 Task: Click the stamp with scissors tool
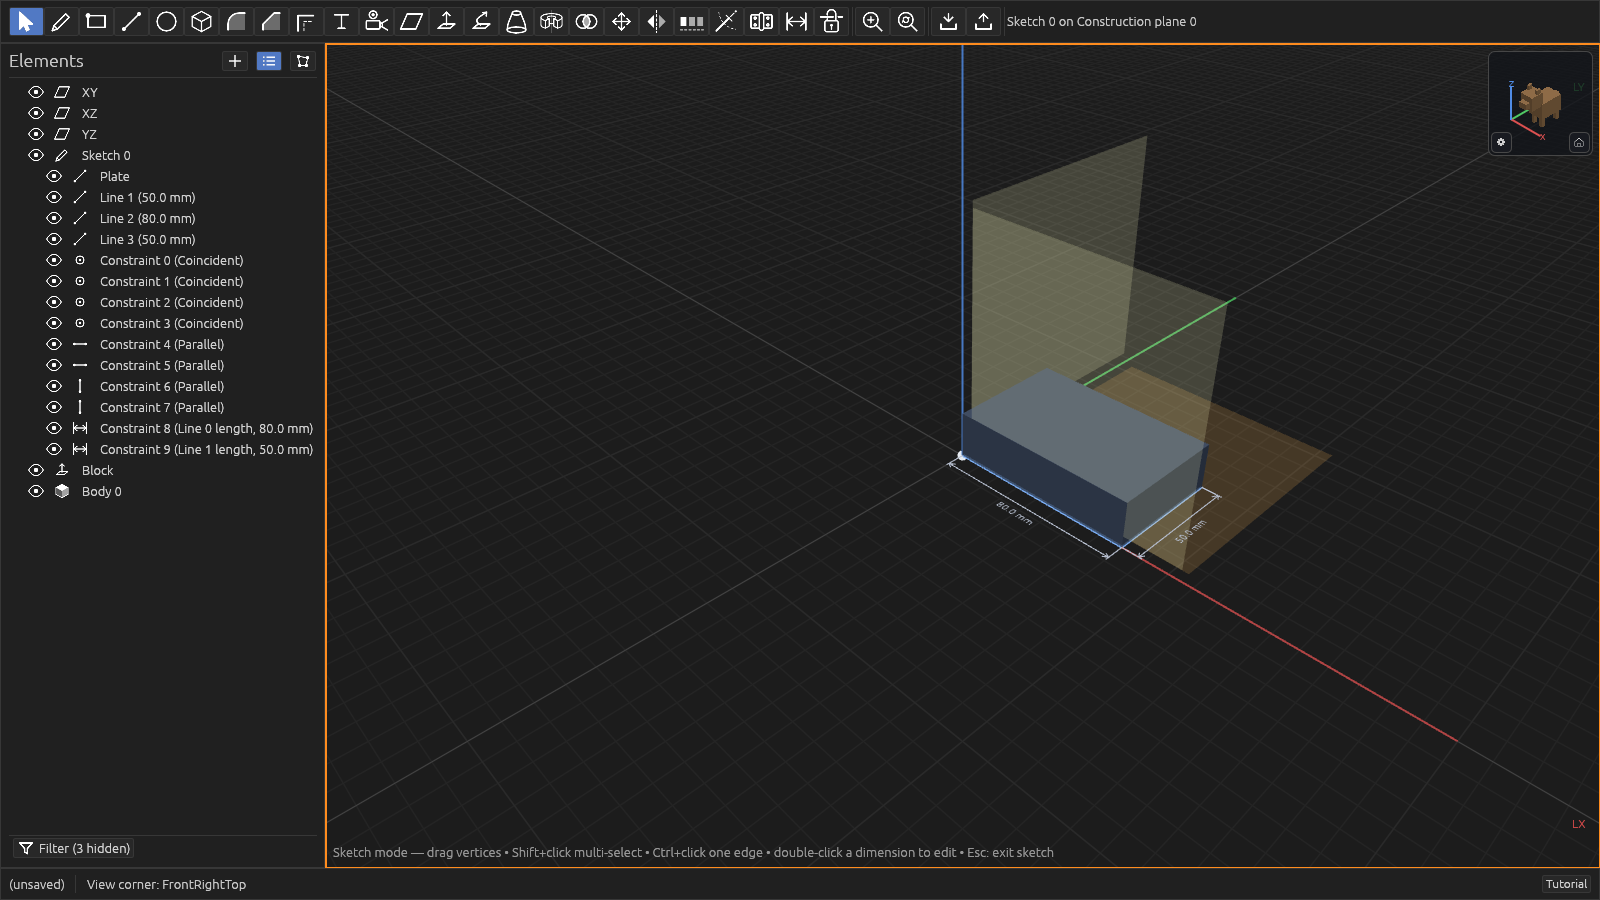[x=376, y=21]
